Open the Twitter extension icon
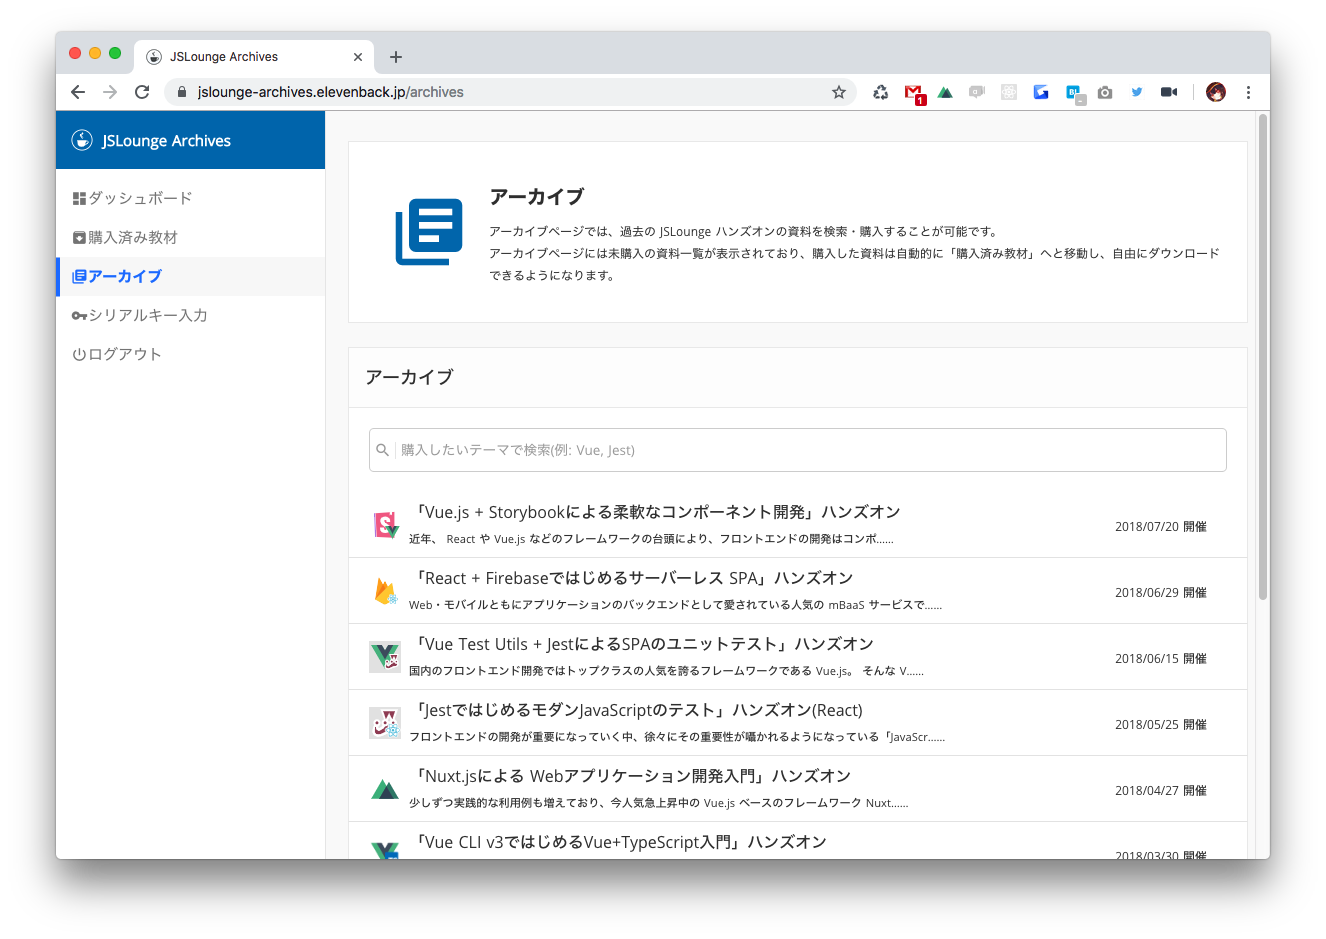Image resolution: width=1326 pixels, height=939 pixels. click(1137, 91)
